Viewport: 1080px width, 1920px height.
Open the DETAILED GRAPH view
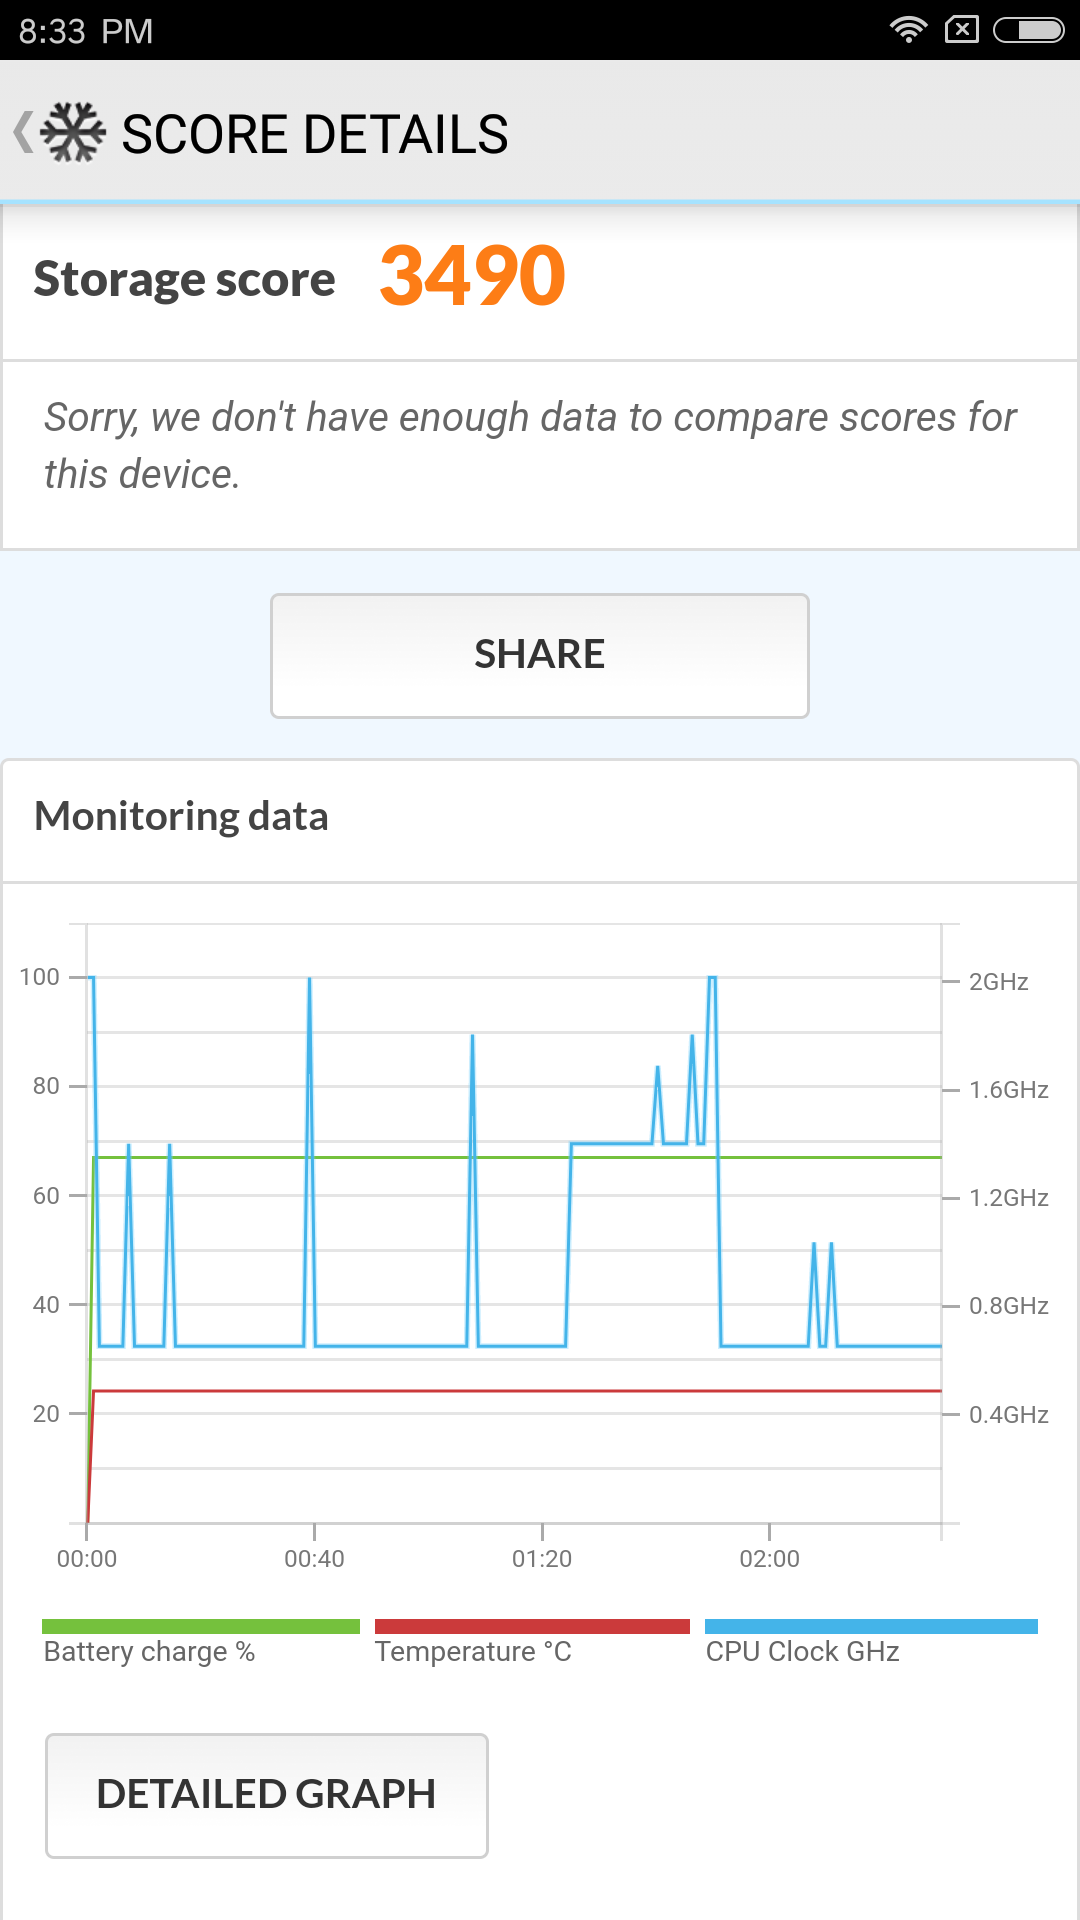point(267,1795)
